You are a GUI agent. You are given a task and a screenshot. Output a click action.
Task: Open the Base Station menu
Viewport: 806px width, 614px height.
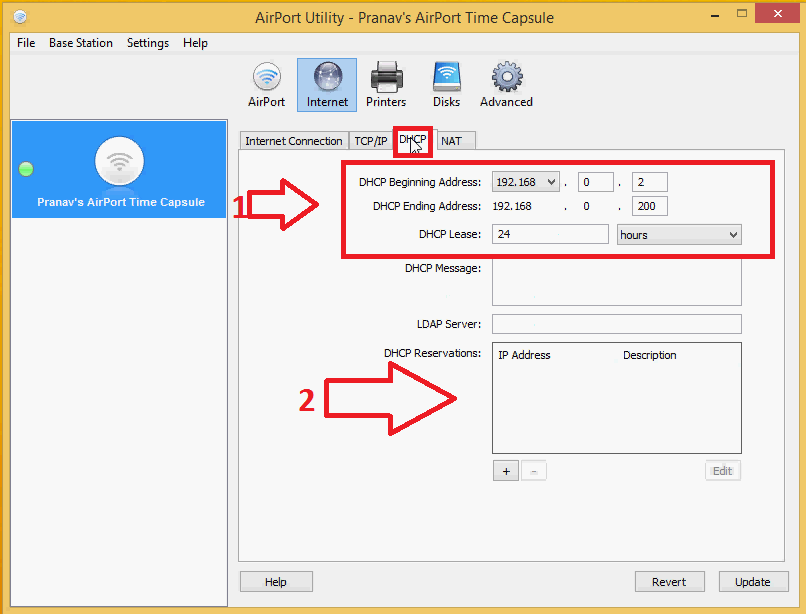pos(81,43)
